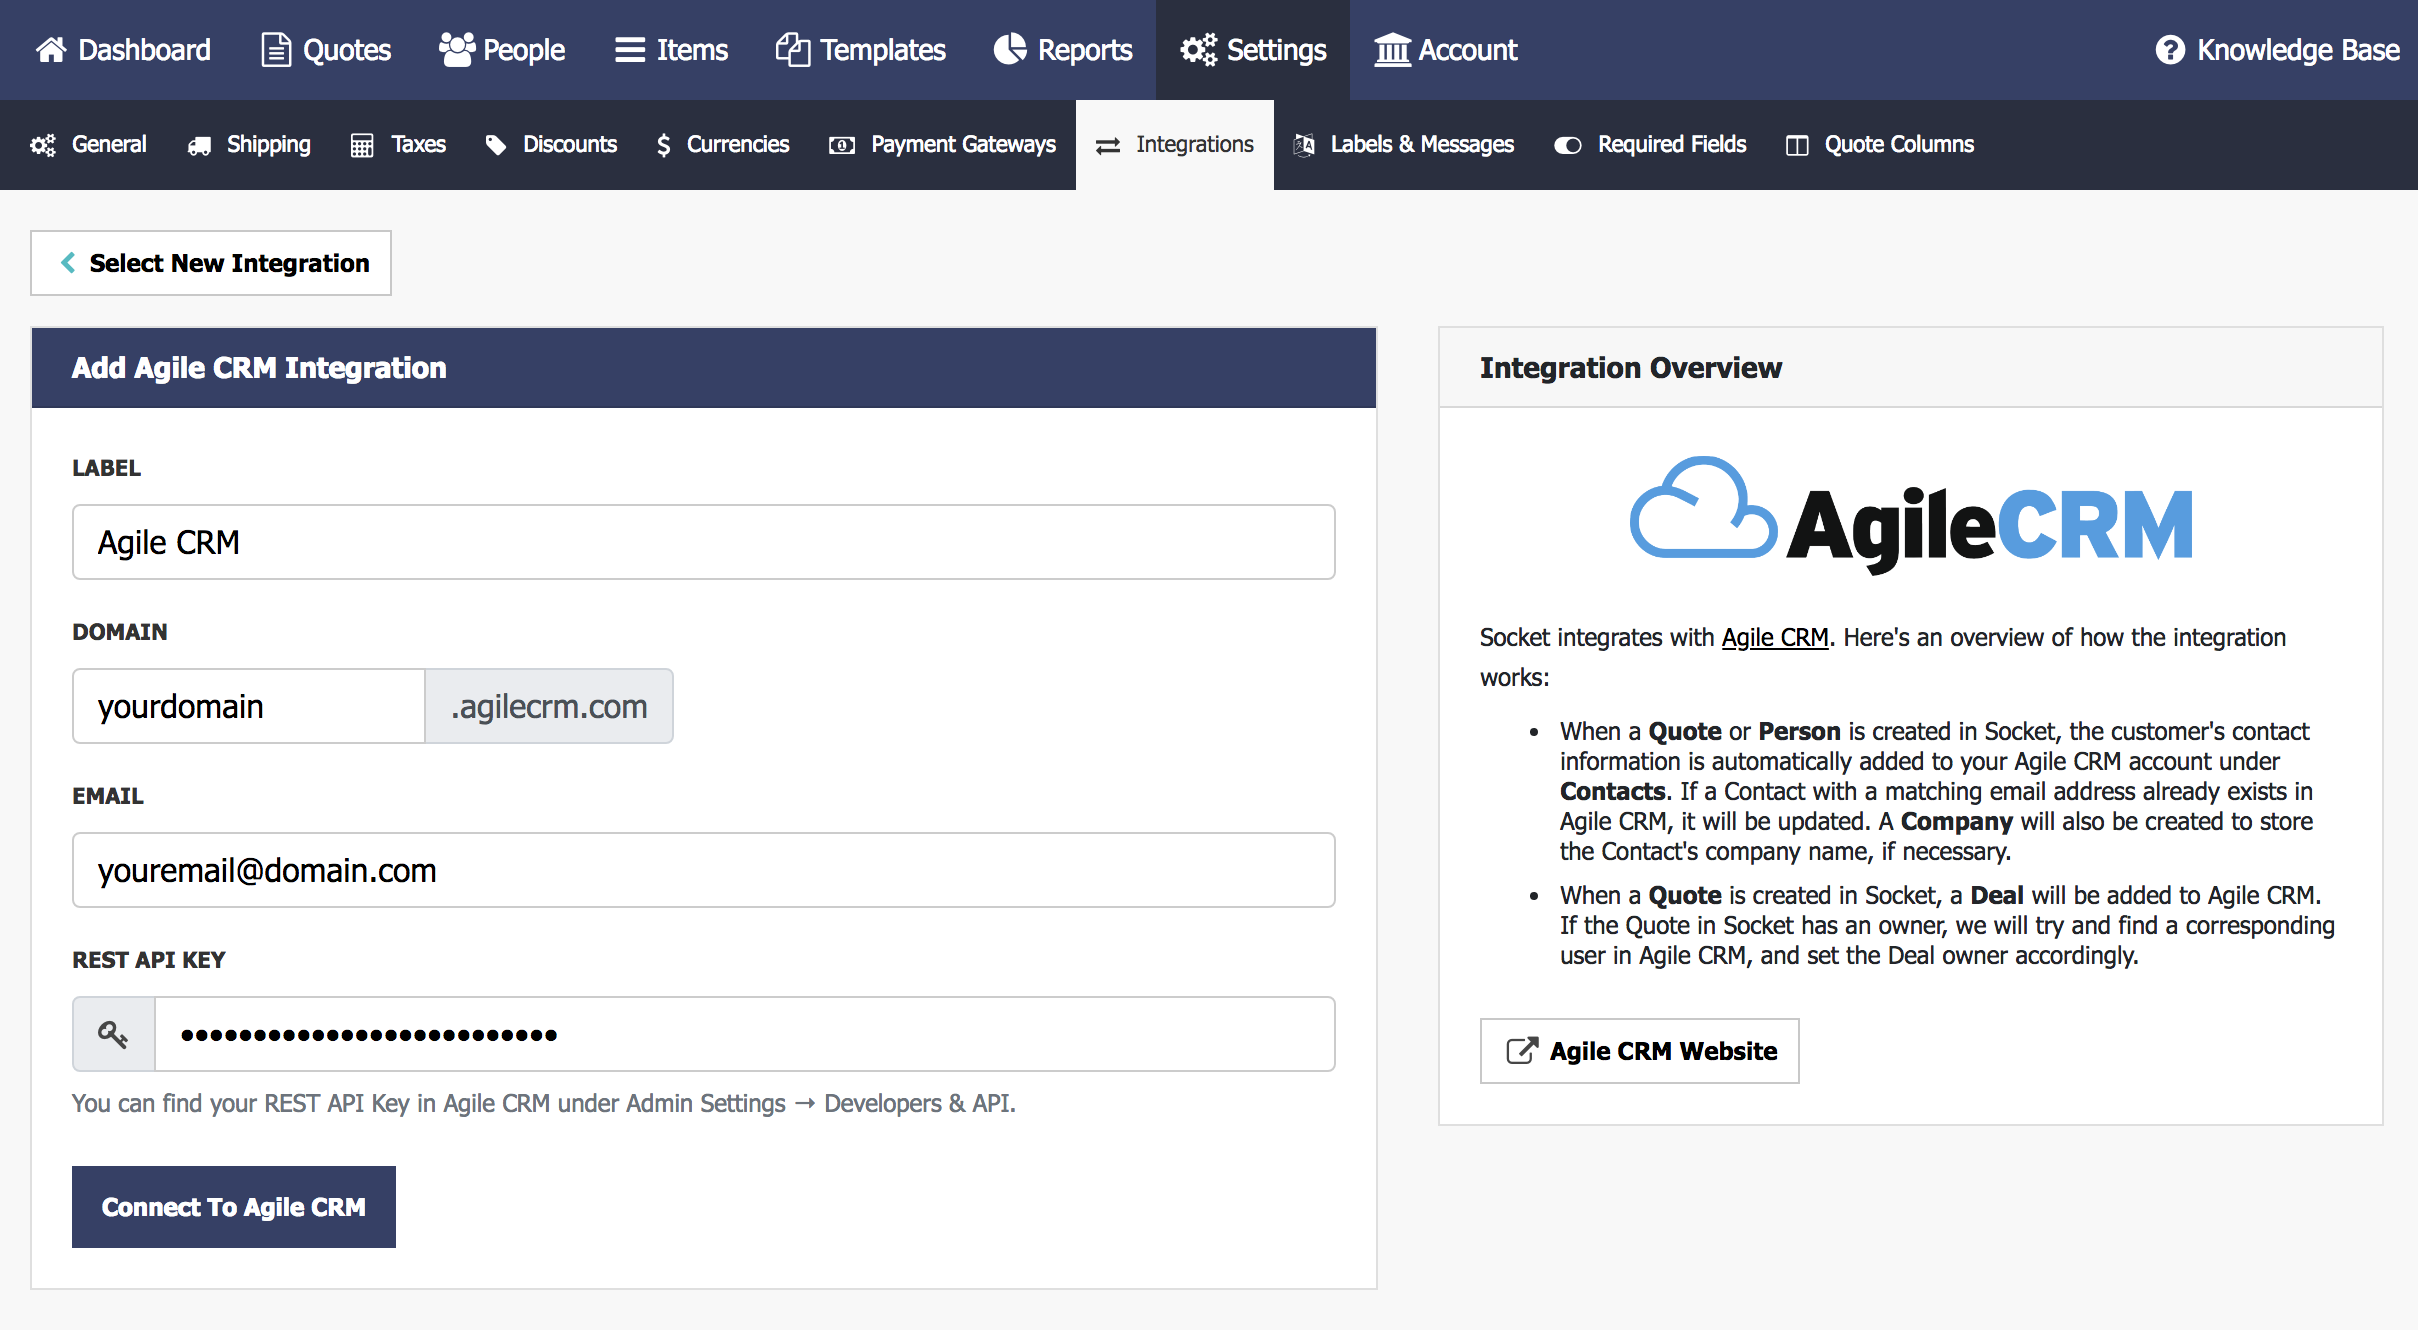Click the Templates copy icon
This screenshot has height=1330, width=2418.
click(792, 49)
